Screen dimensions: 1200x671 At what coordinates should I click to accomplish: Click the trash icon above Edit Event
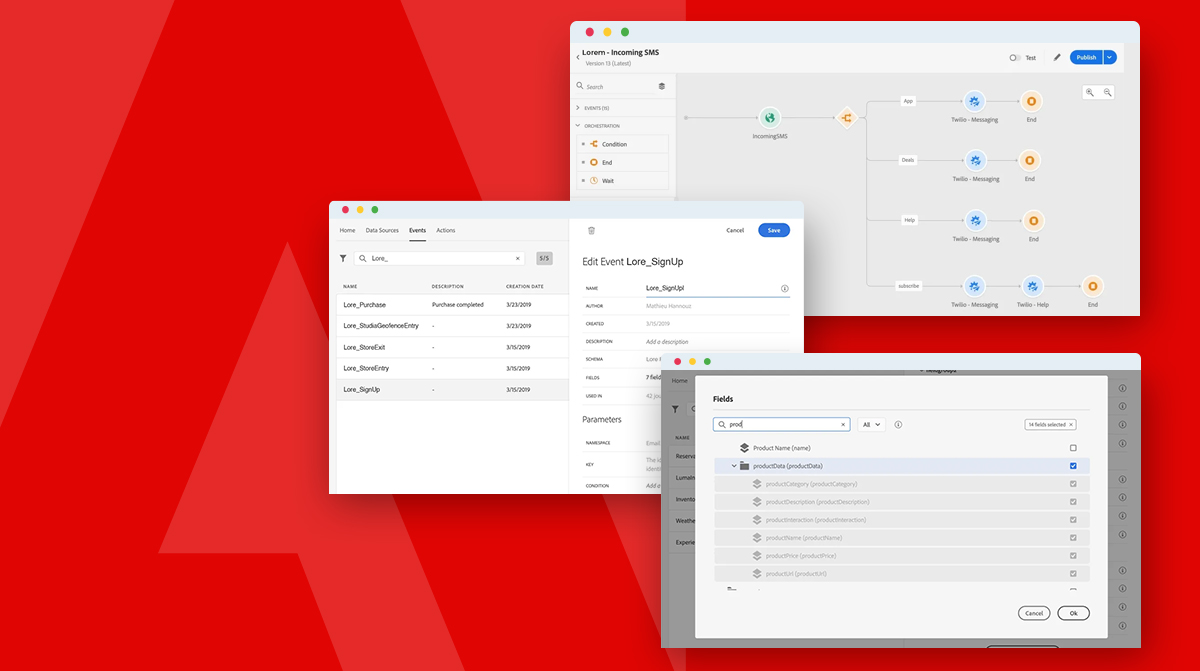pyautogui.click(x=591, y=230)
